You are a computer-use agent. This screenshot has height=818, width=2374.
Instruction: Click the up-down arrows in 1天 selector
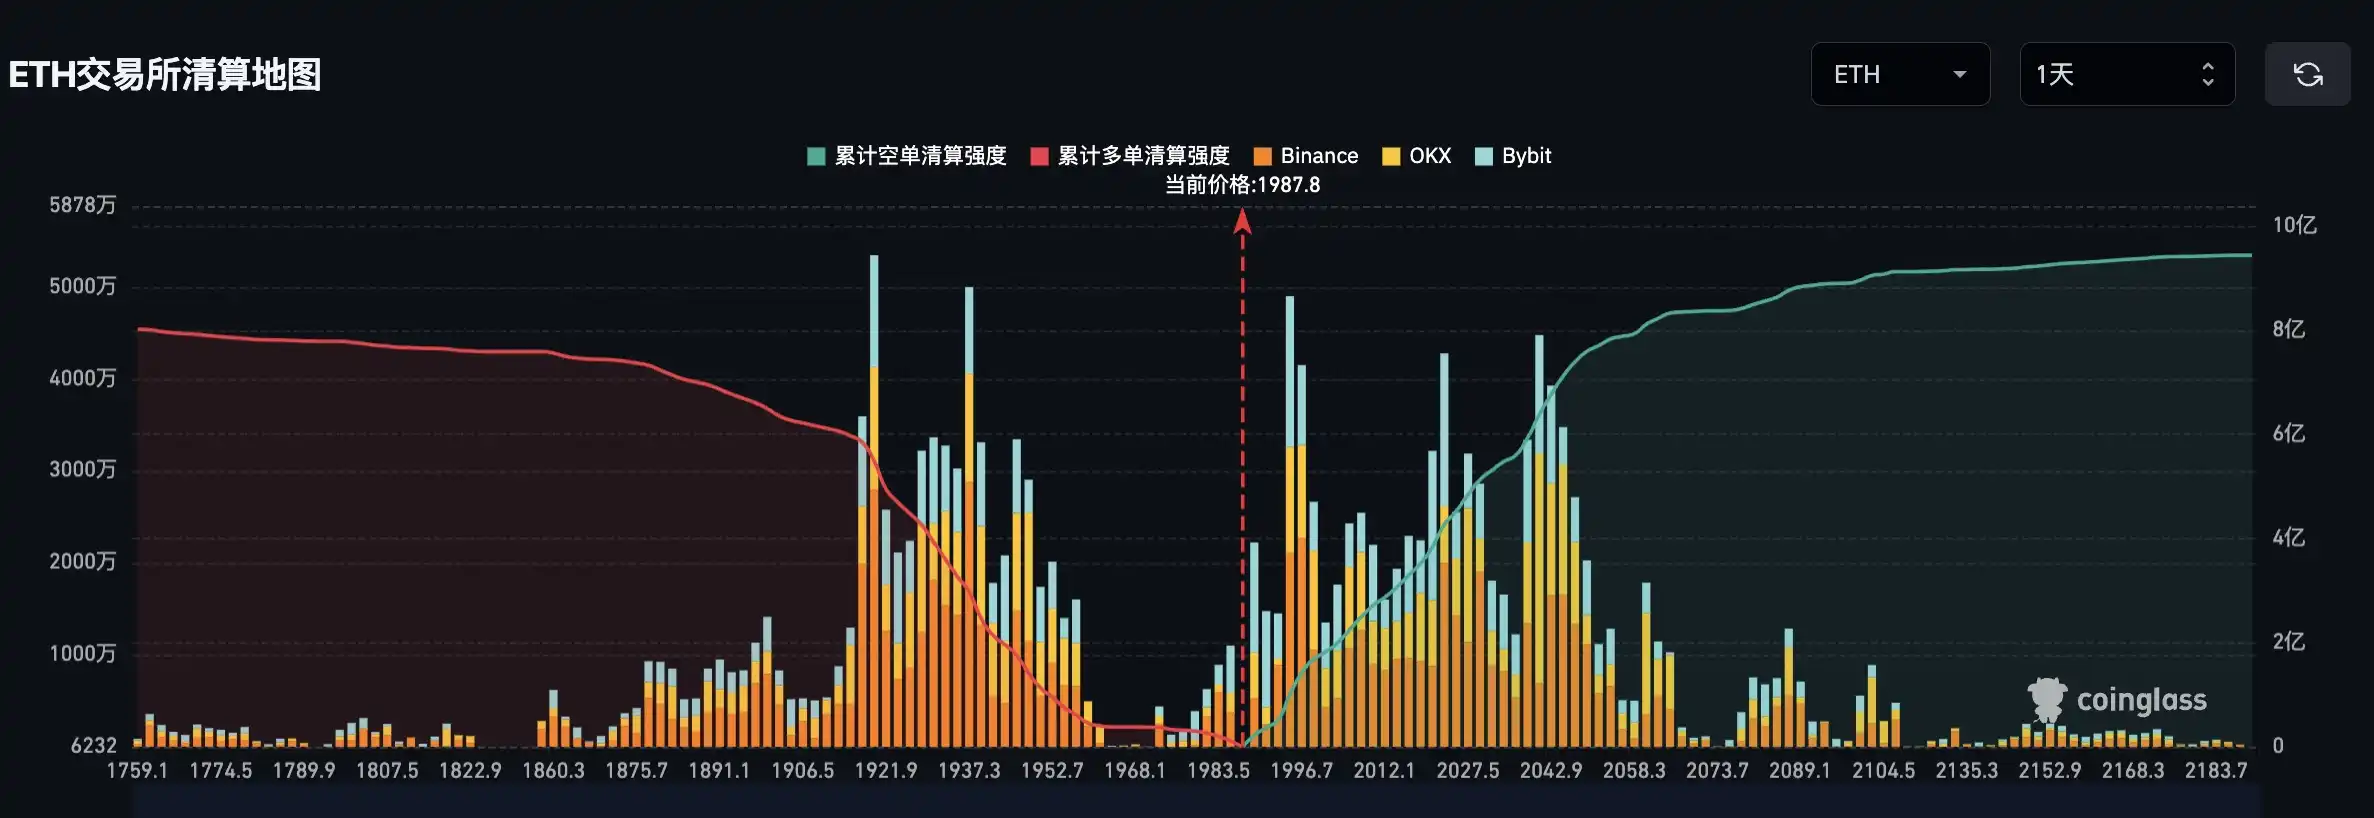(x=2208, y=74)
